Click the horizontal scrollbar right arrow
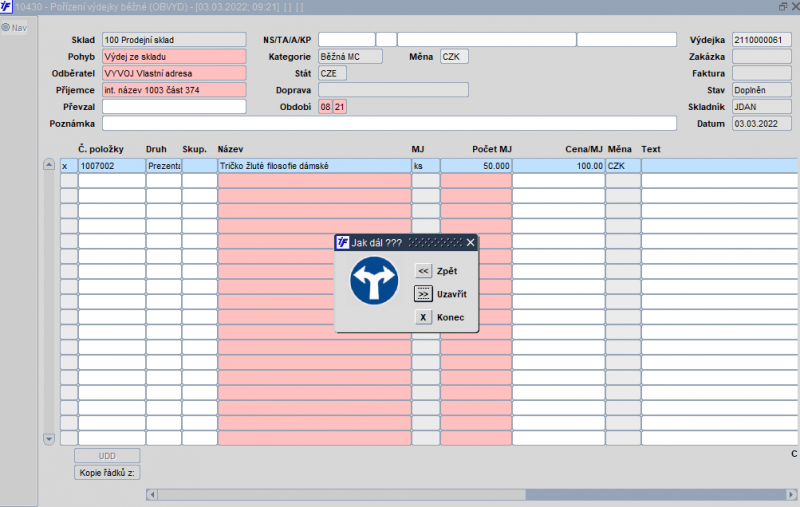Viewport: 800px width, 507px height. pyautogui.click(x=791, y=494)
